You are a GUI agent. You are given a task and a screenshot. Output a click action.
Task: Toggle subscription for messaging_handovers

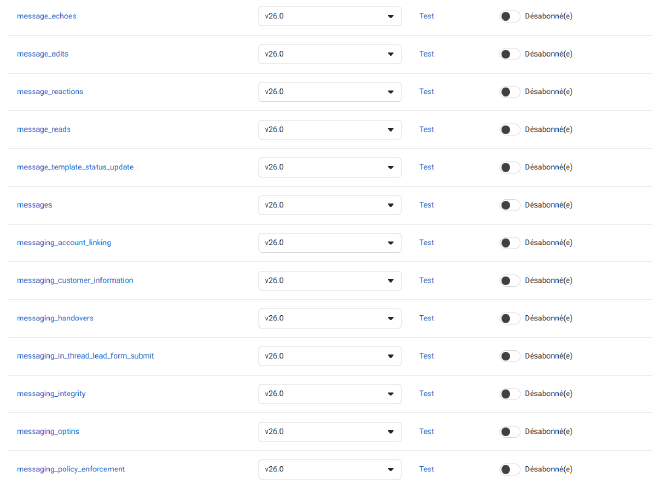[x=510, y=319]
